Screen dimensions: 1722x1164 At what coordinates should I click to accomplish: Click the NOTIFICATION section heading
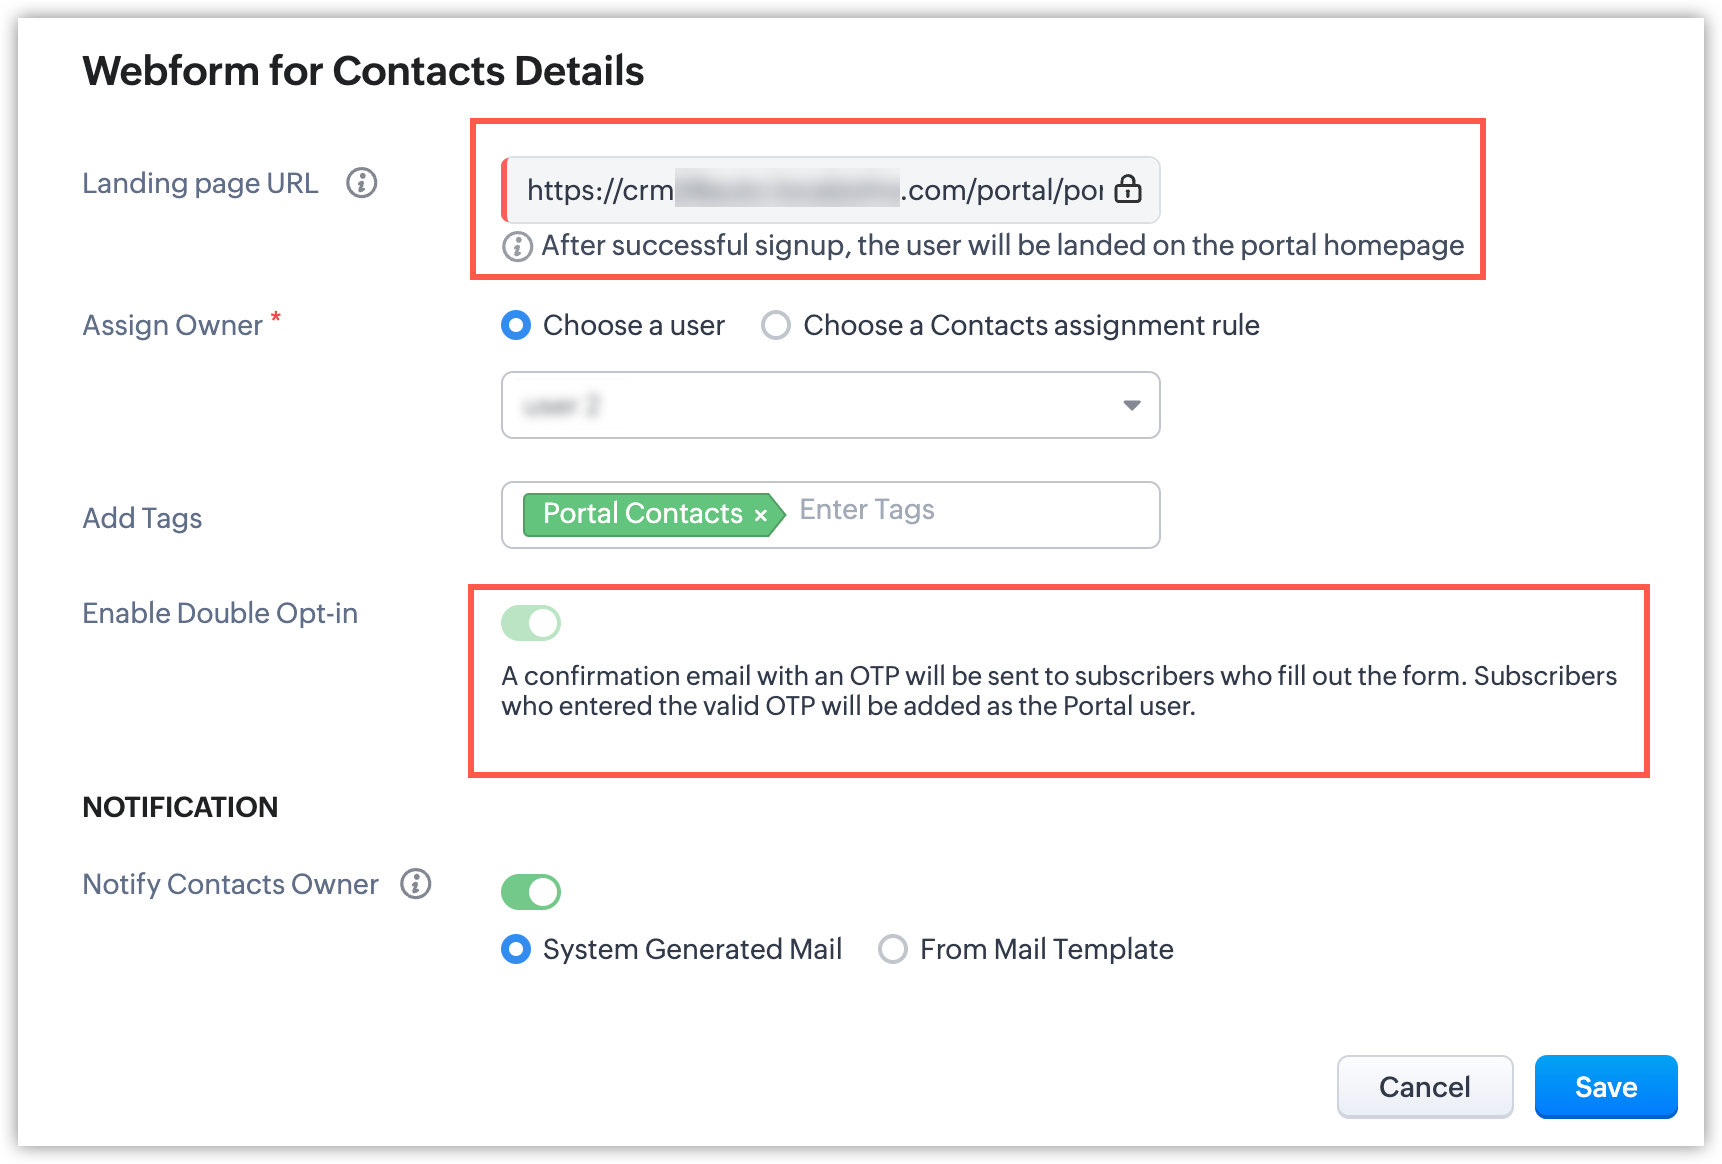[180, 807]
